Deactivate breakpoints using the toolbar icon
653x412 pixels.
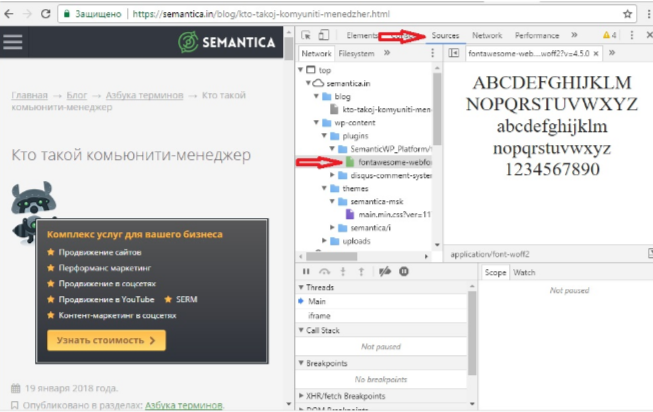tap(385, 271)
